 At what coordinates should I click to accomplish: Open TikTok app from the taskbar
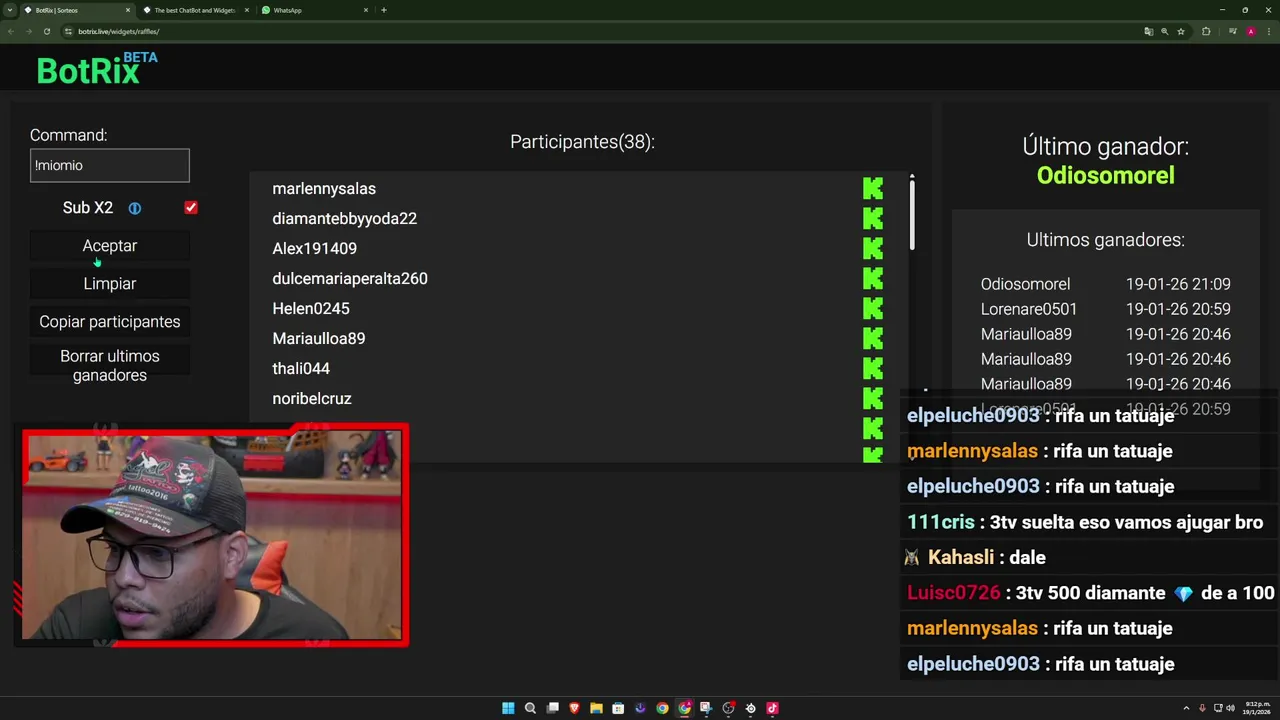click(772, 708)
